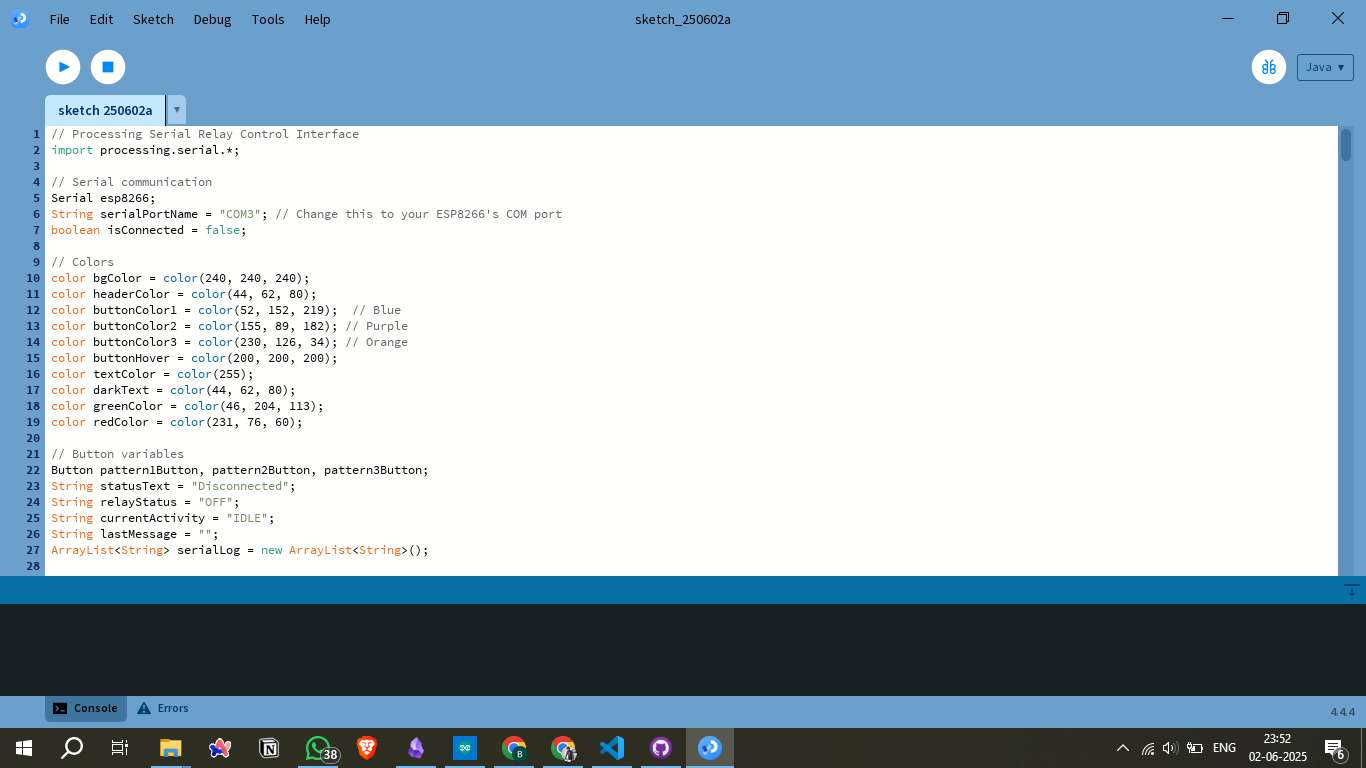Enable the debugger butterfly icon

click(1269, 67)
